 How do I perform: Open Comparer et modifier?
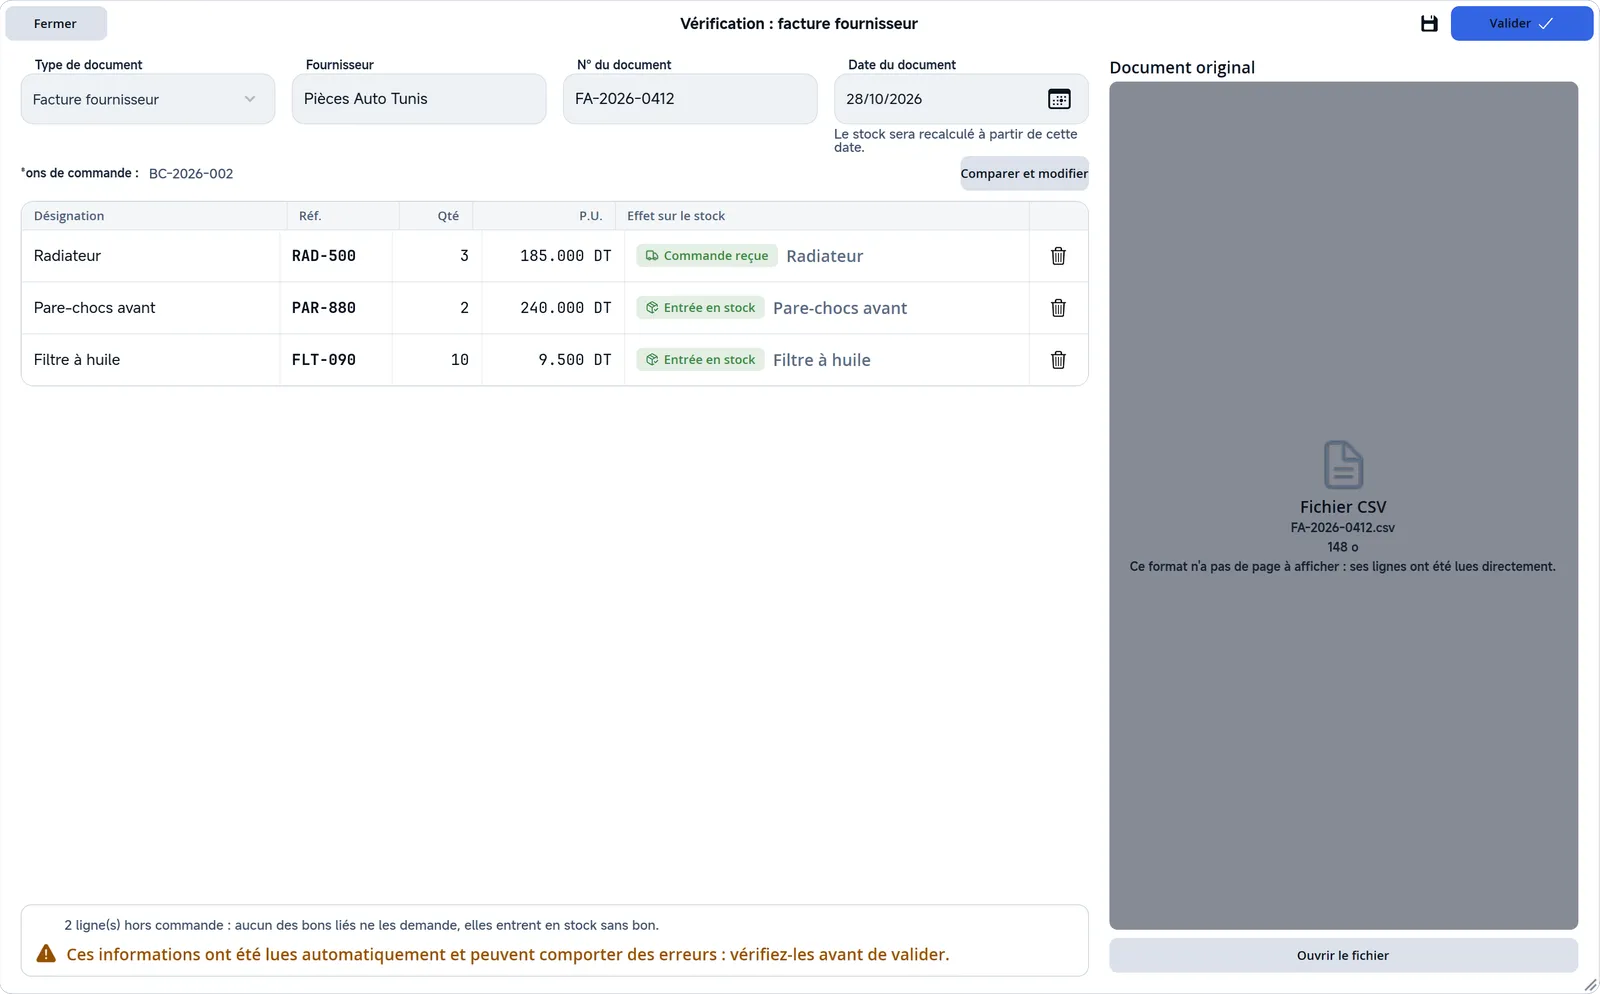tap(1024, 174)
